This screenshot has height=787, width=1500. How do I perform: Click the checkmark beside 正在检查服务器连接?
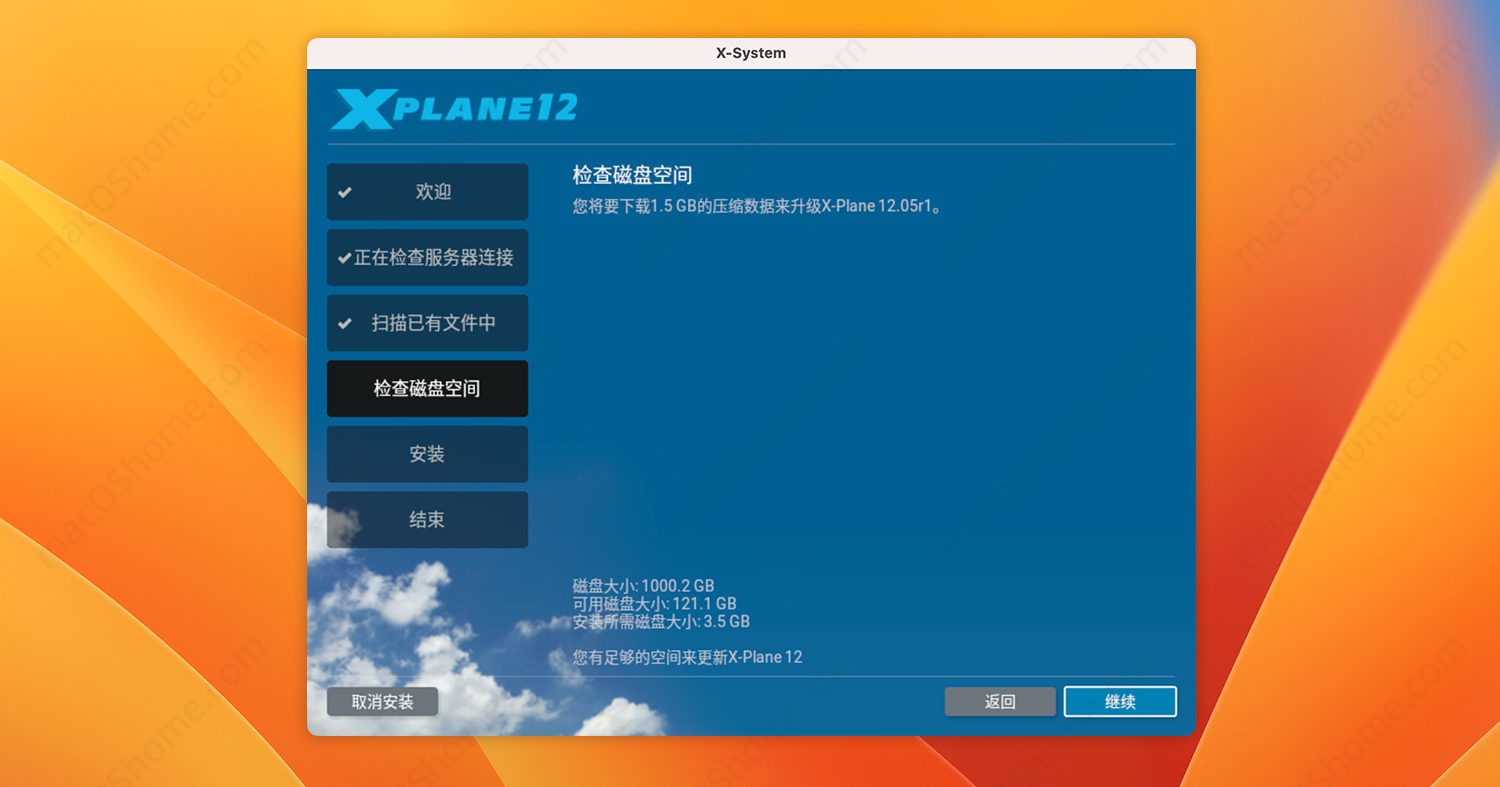345,258
